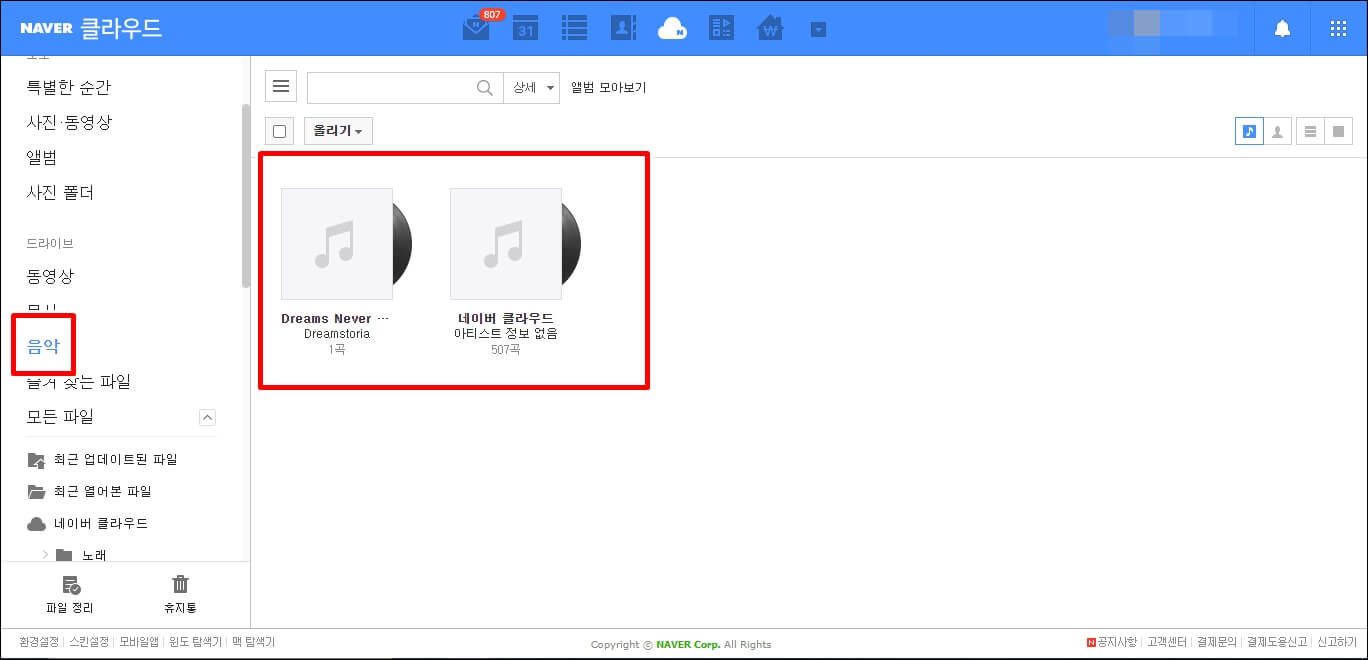Open the Dreams Never album cover
1368x660 pixels.
(337, 244)
